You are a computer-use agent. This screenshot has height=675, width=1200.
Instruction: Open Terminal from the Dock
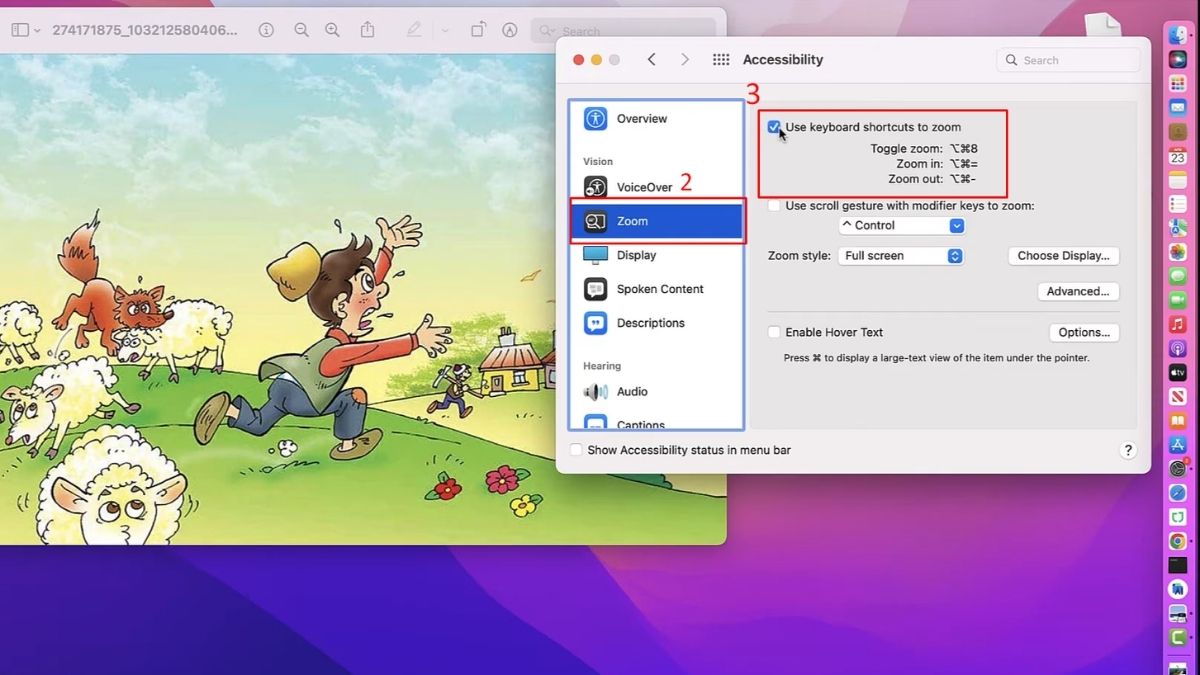coord(1178,566)
